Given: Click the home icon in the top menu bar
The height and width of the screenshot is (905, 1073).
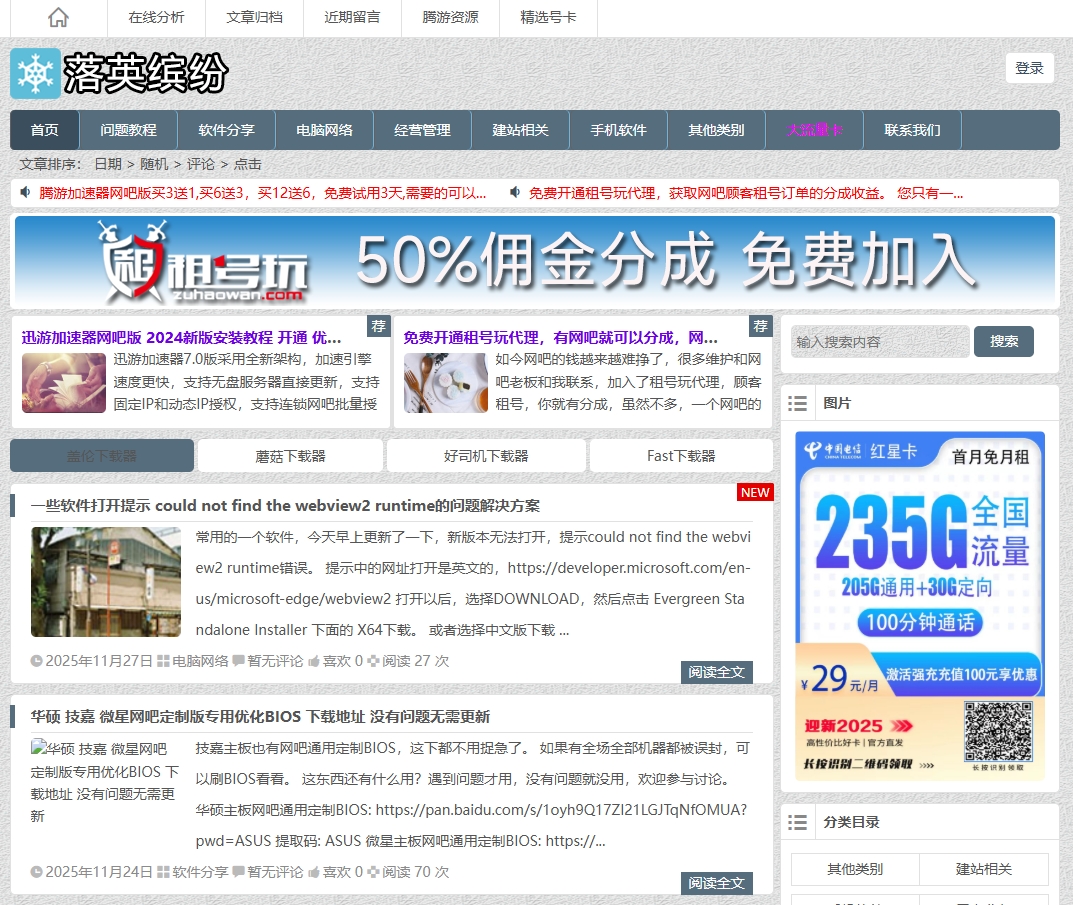Looking at the screenshot, I should point(57,17).
